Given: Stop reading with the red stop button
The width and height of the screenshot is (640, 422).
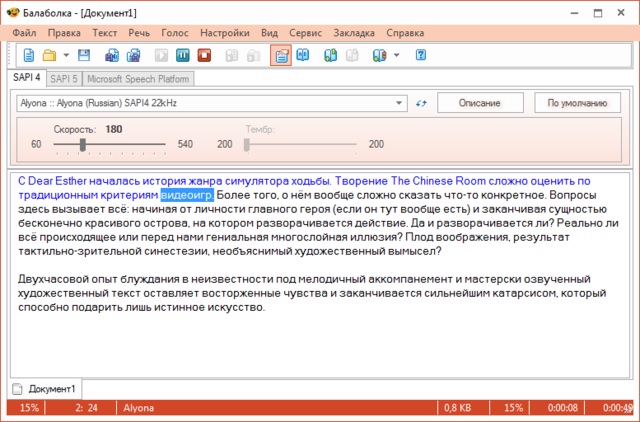Looking at the screenshot, I should click(206, 54).
